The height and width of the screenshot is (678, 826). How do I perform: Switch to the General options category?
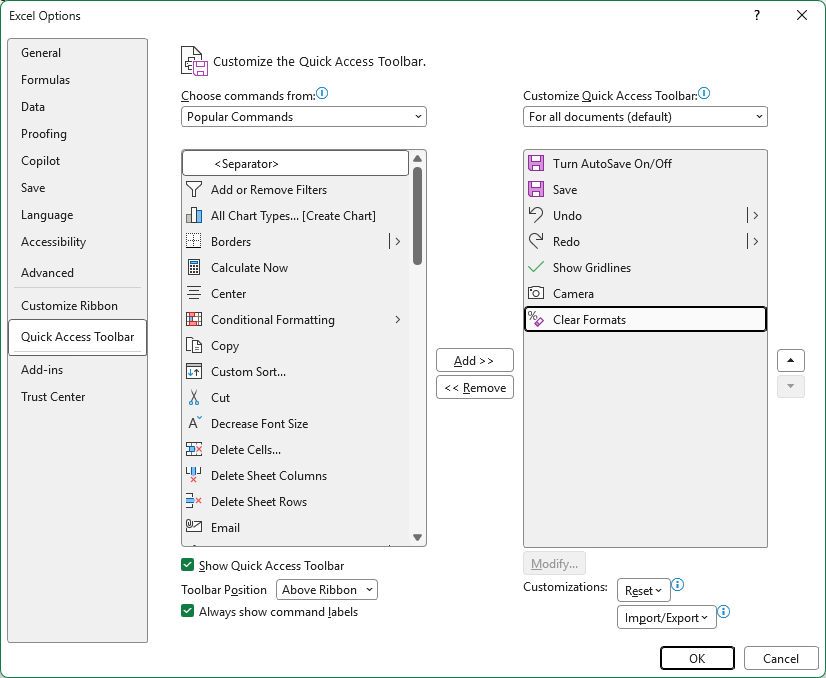click(77, 53)
